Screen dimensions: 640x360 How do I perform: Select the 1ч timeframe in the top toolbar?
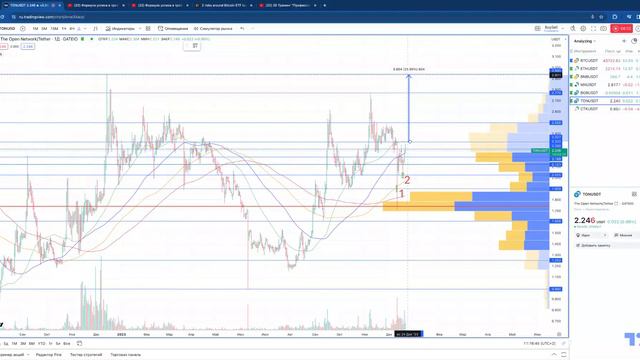coord(64,29)
